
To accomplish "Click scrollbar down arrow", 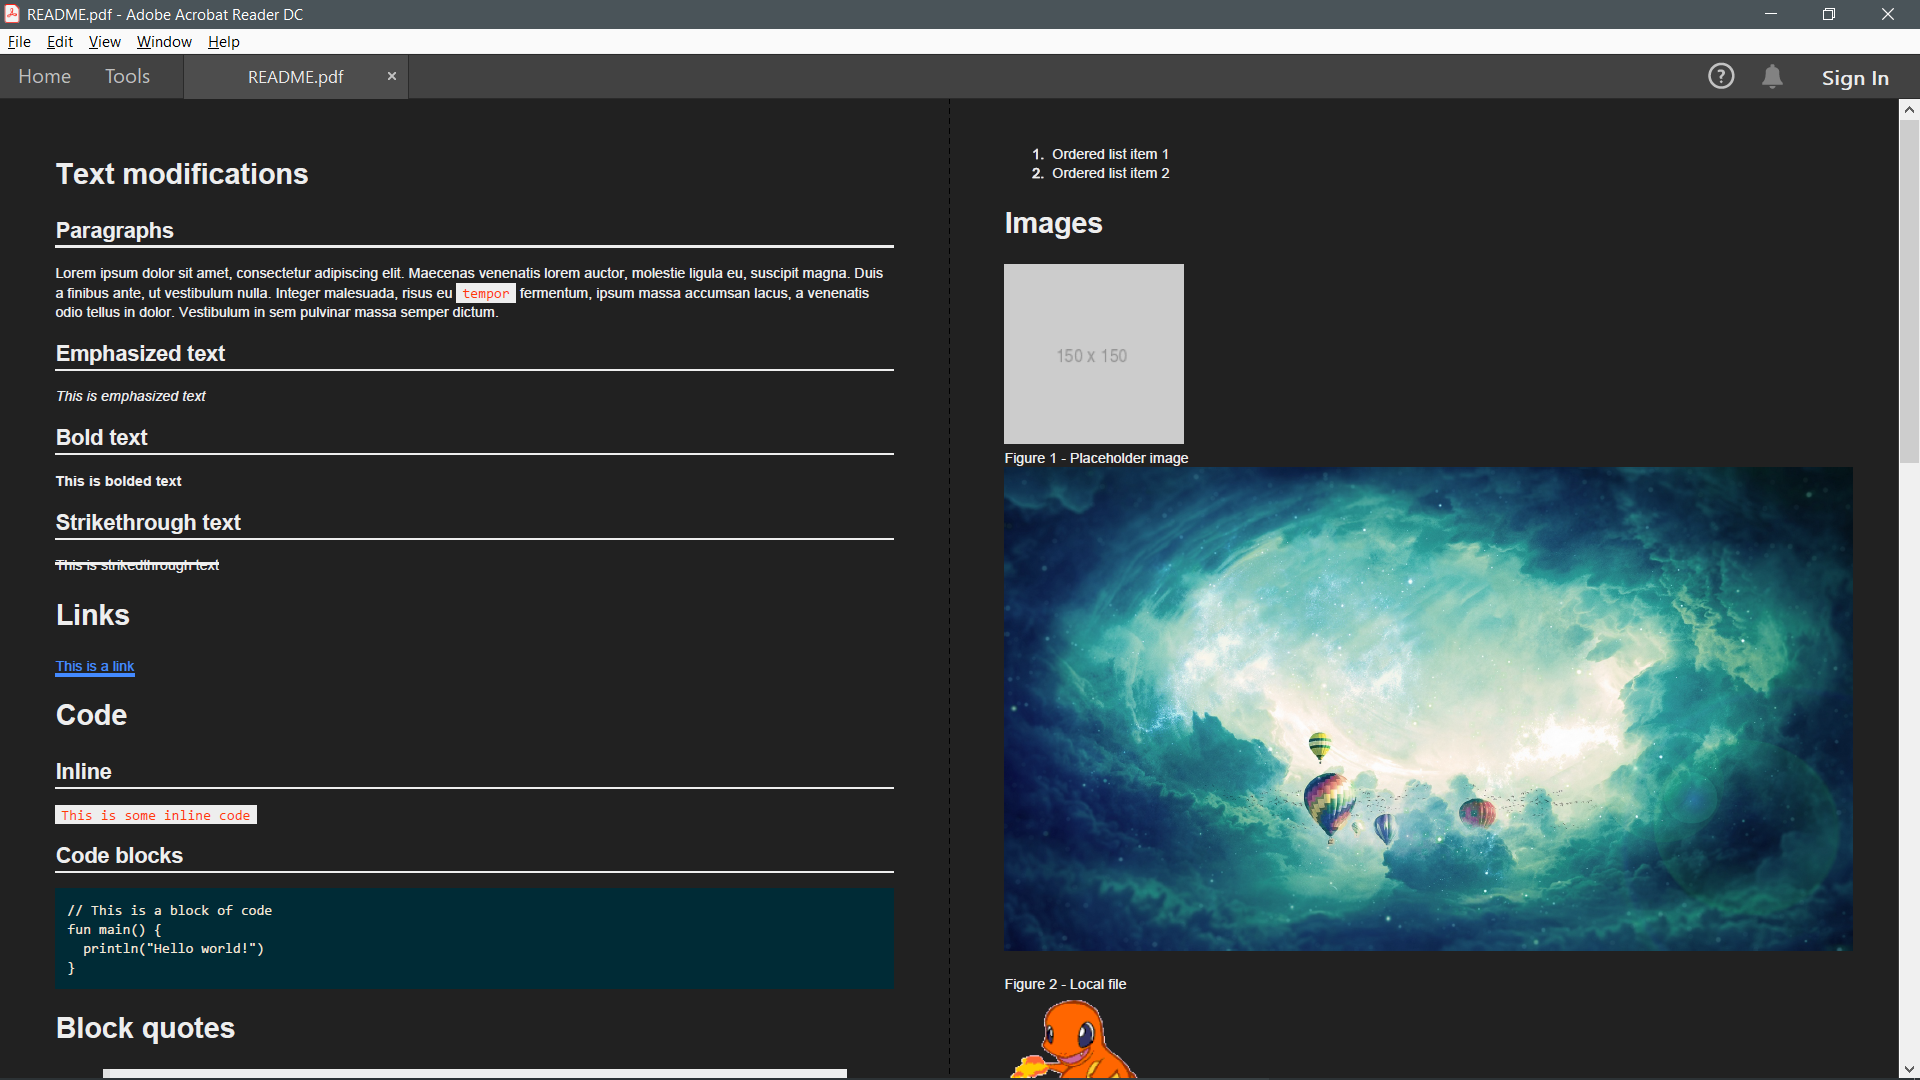I will pos(1909,1069).
